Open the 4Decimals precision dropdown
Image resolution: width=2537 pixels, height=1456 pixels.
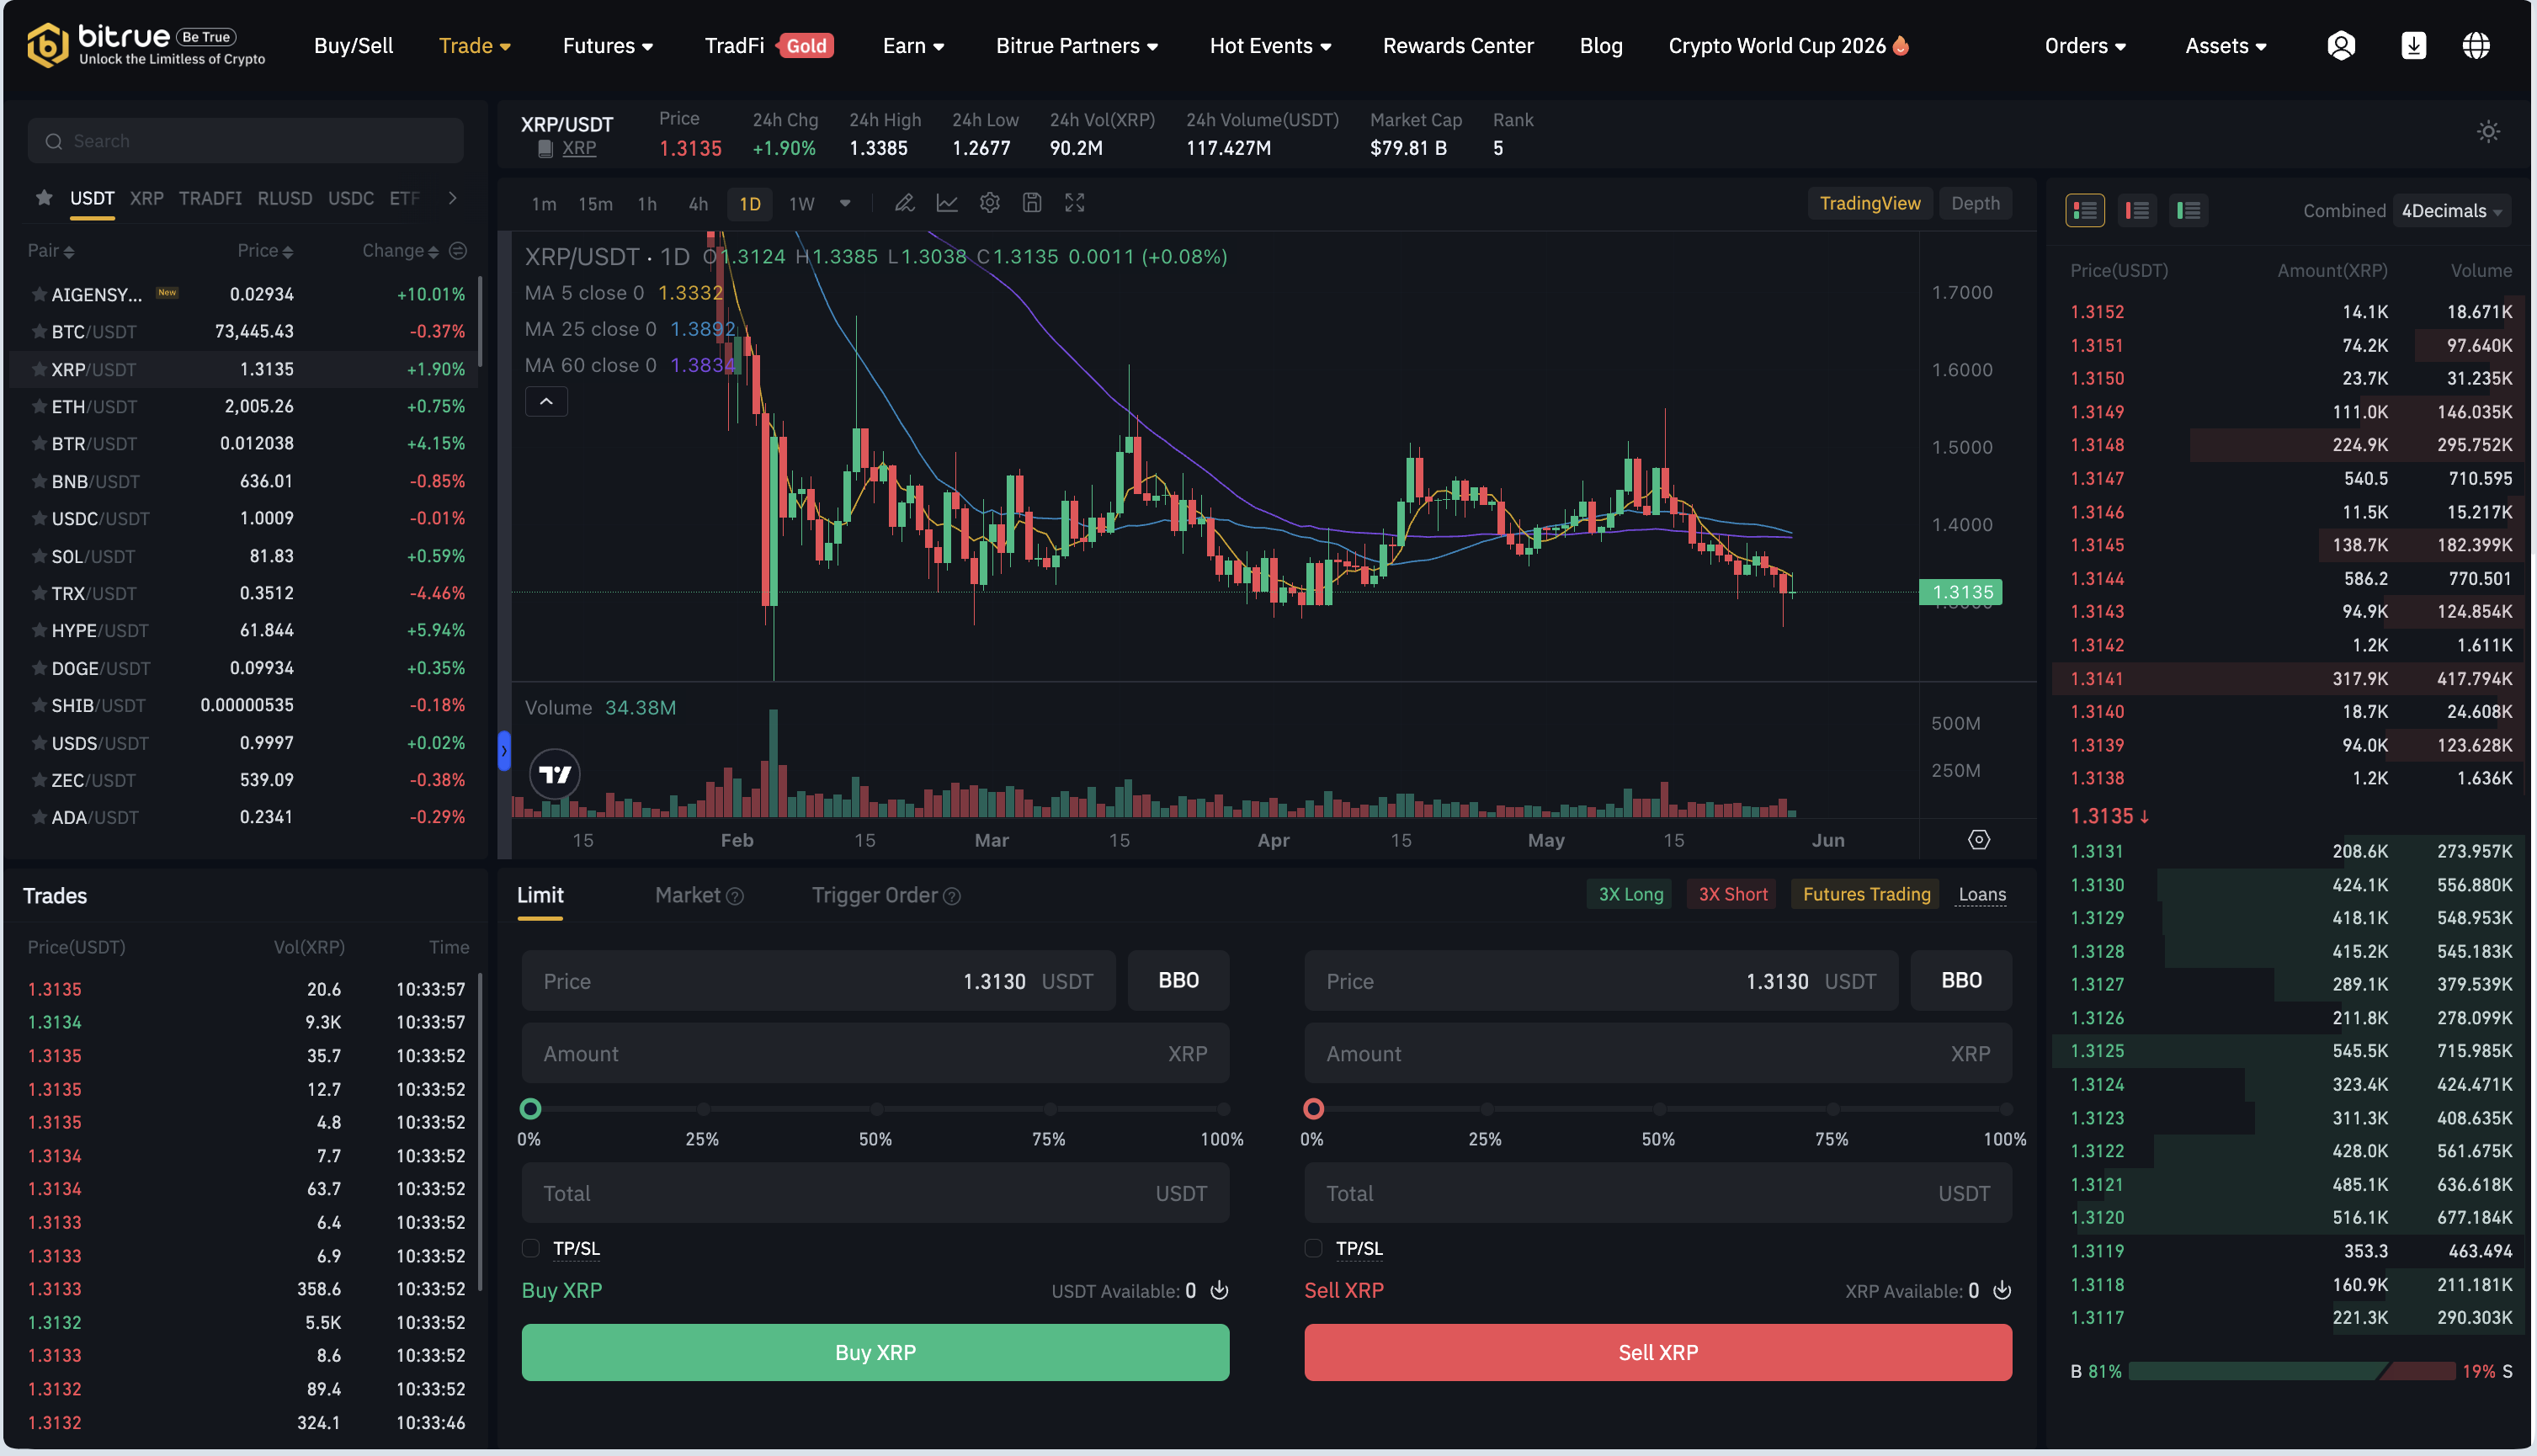pyautogui.click(x=2451, y=211)
